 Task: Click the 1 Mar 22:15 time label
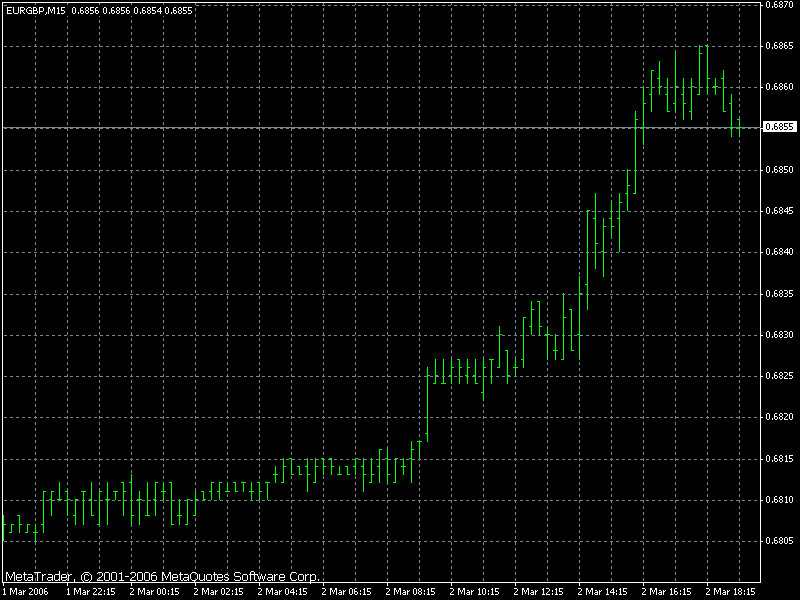[91, 592]
